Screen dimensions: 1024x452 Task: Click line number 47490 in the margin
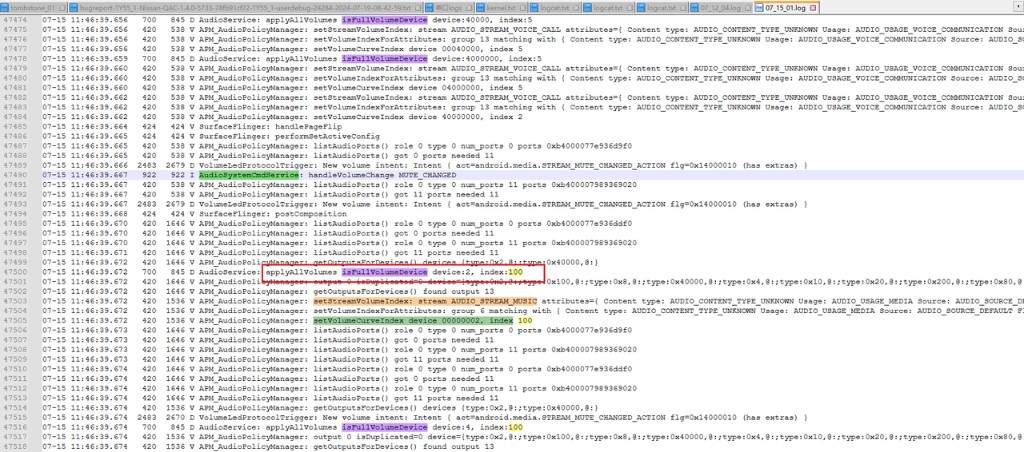point(15,175)
